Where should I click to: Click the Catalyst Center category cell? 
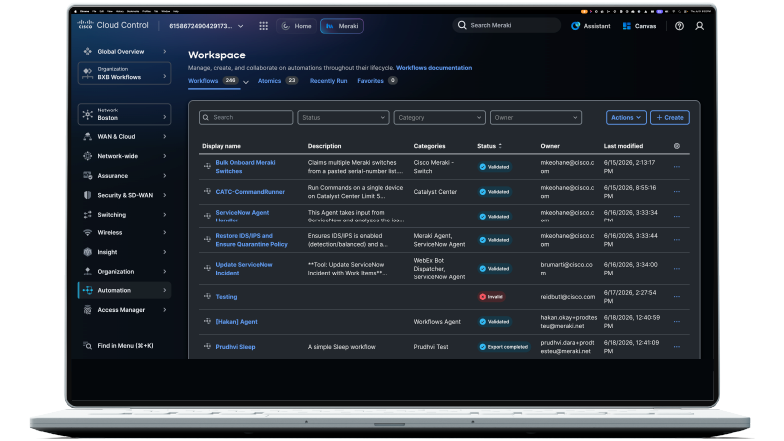pyautogui.click(x=435, y=192)
